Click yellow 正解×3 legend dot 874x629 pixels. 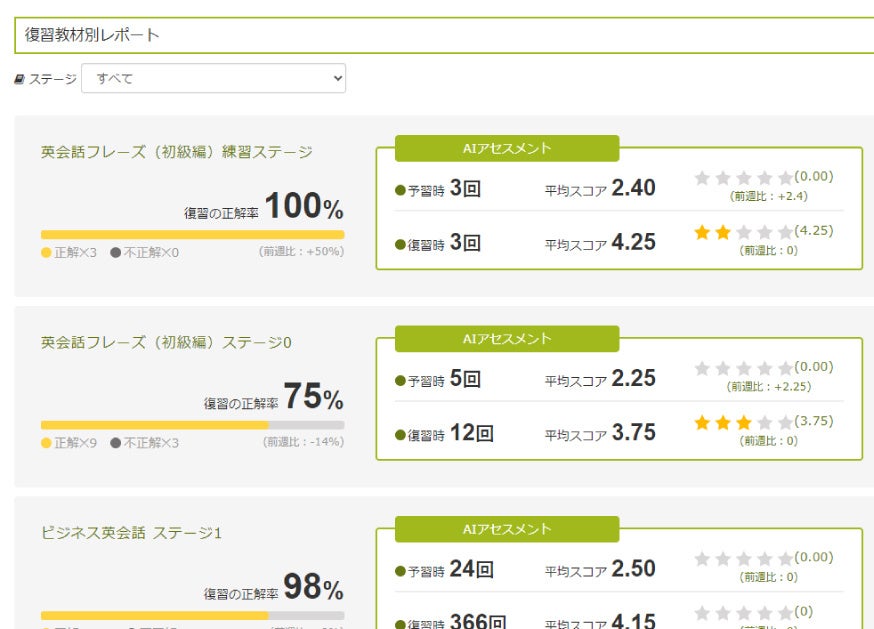pyautogui.click(x=46, y=252)
